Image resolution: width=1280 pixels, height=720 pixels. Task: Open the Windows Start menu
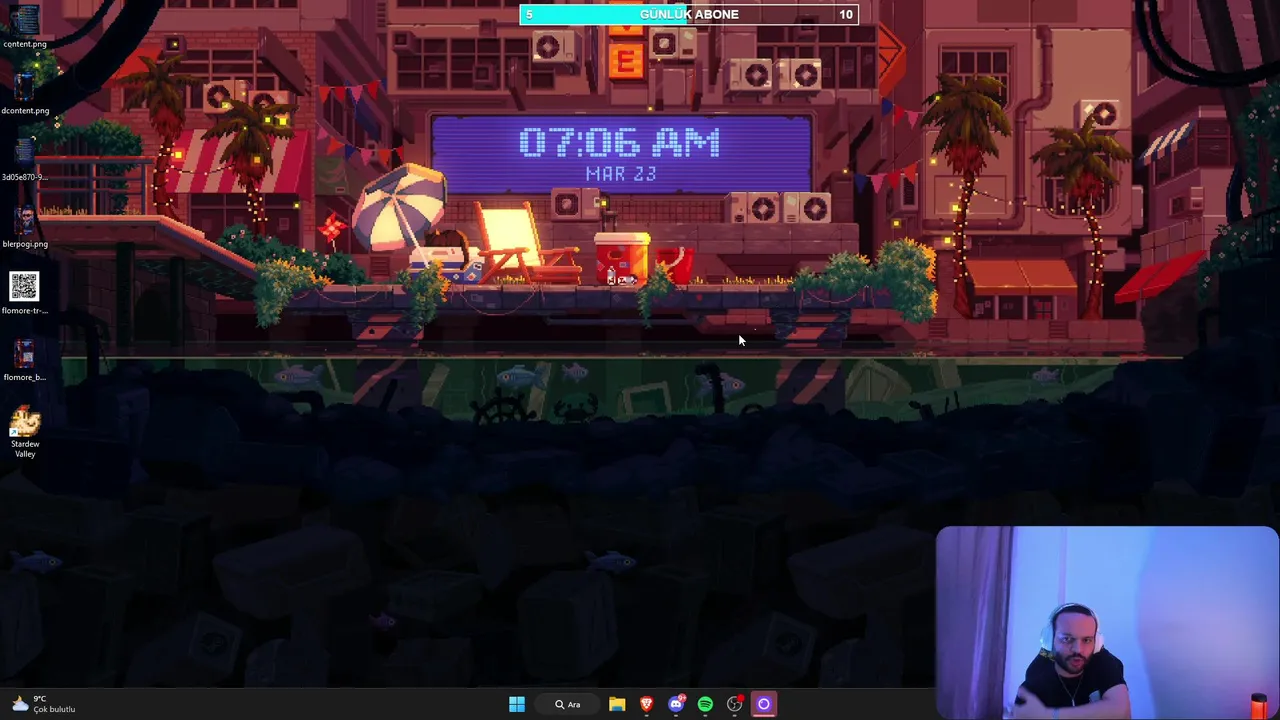click(x=517, y=704)
